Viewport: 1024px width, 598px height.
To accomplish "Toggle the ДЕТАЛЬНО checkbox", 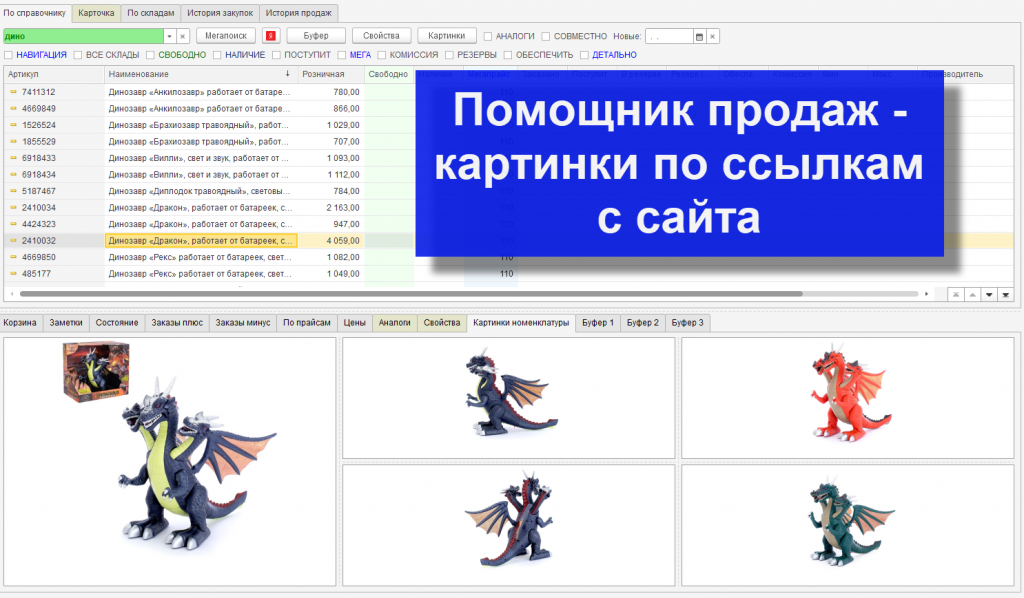I will pyautogui.click(x=584, y=55).
